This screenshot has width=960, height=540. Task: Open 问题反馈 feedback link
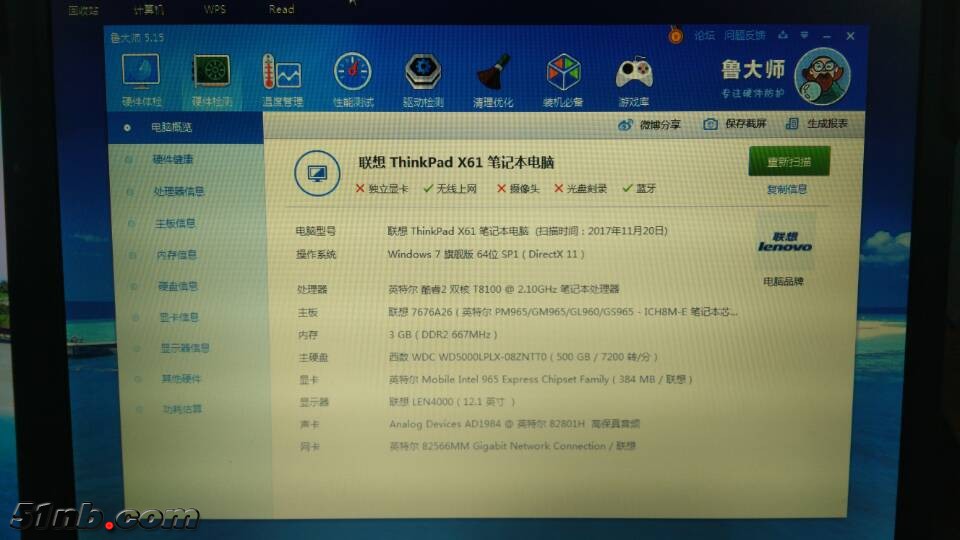744,36
